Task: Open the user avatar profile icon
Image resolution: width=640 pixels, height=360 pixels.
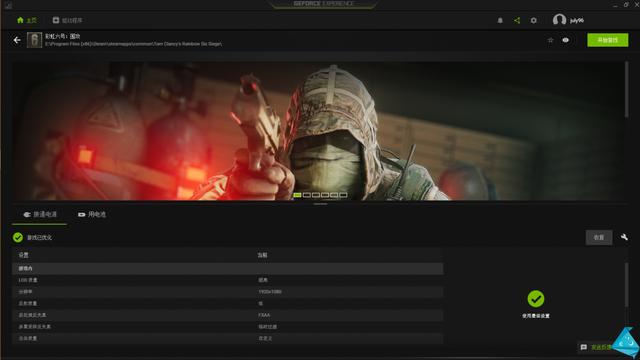Action: coord(559,20)
